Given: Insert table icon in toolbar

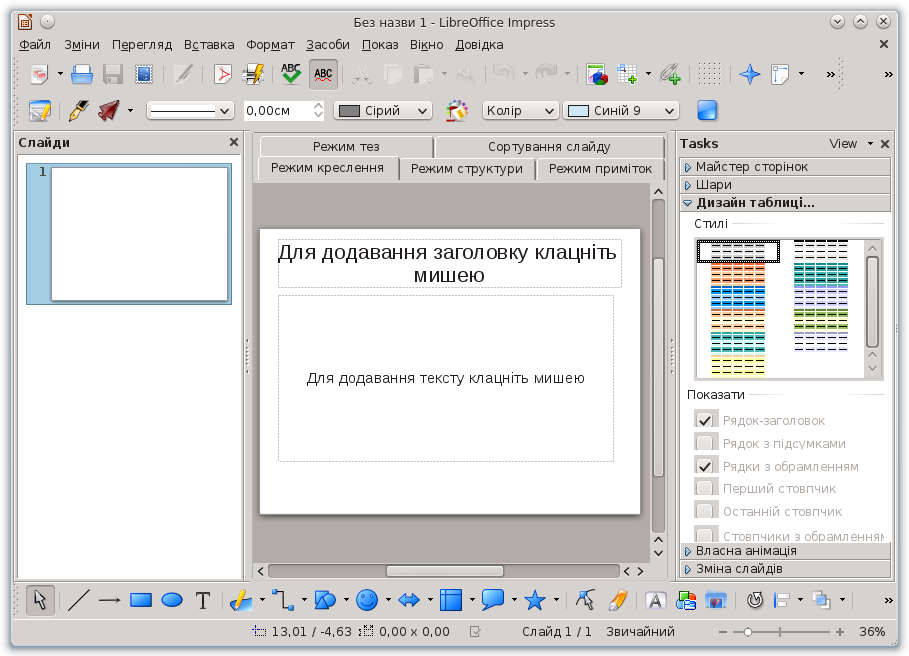Looking at the screenshot, I should coord(627,74).
